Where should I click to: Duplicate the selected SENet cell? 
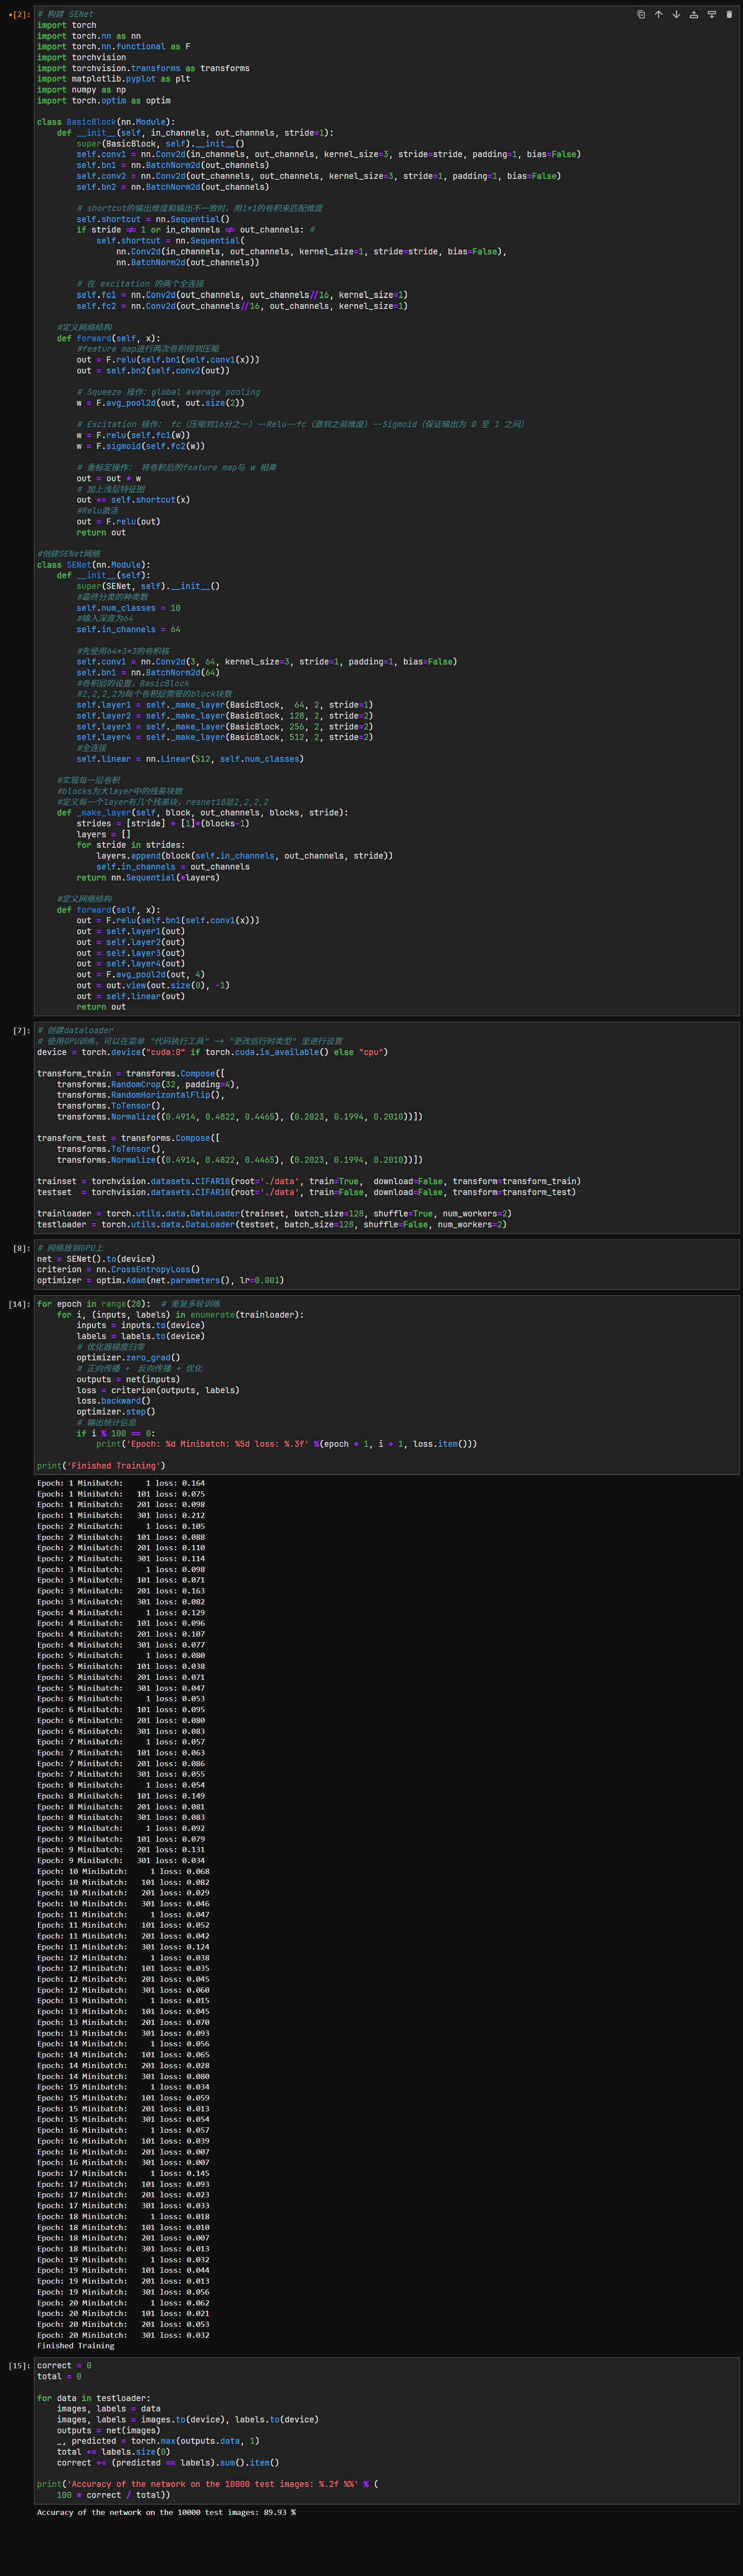point(641,15)
